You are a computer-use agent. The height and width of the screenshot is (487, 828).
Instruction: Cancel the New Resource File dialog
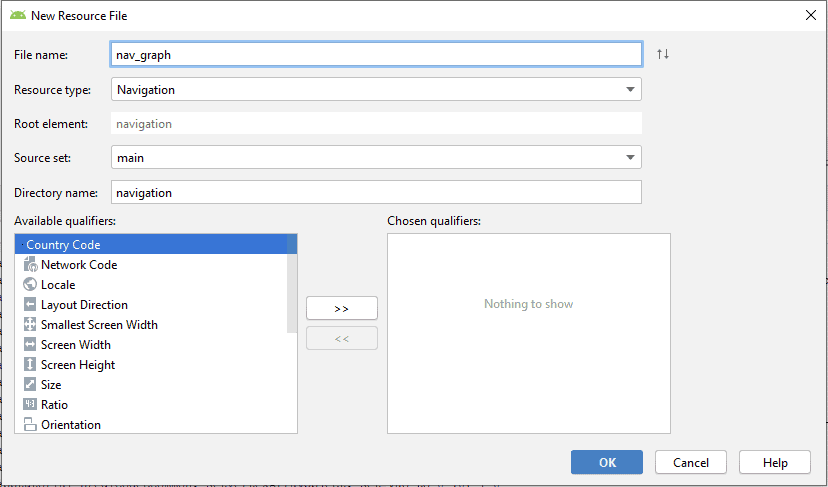pyautogui.click(x=690, y=462)
